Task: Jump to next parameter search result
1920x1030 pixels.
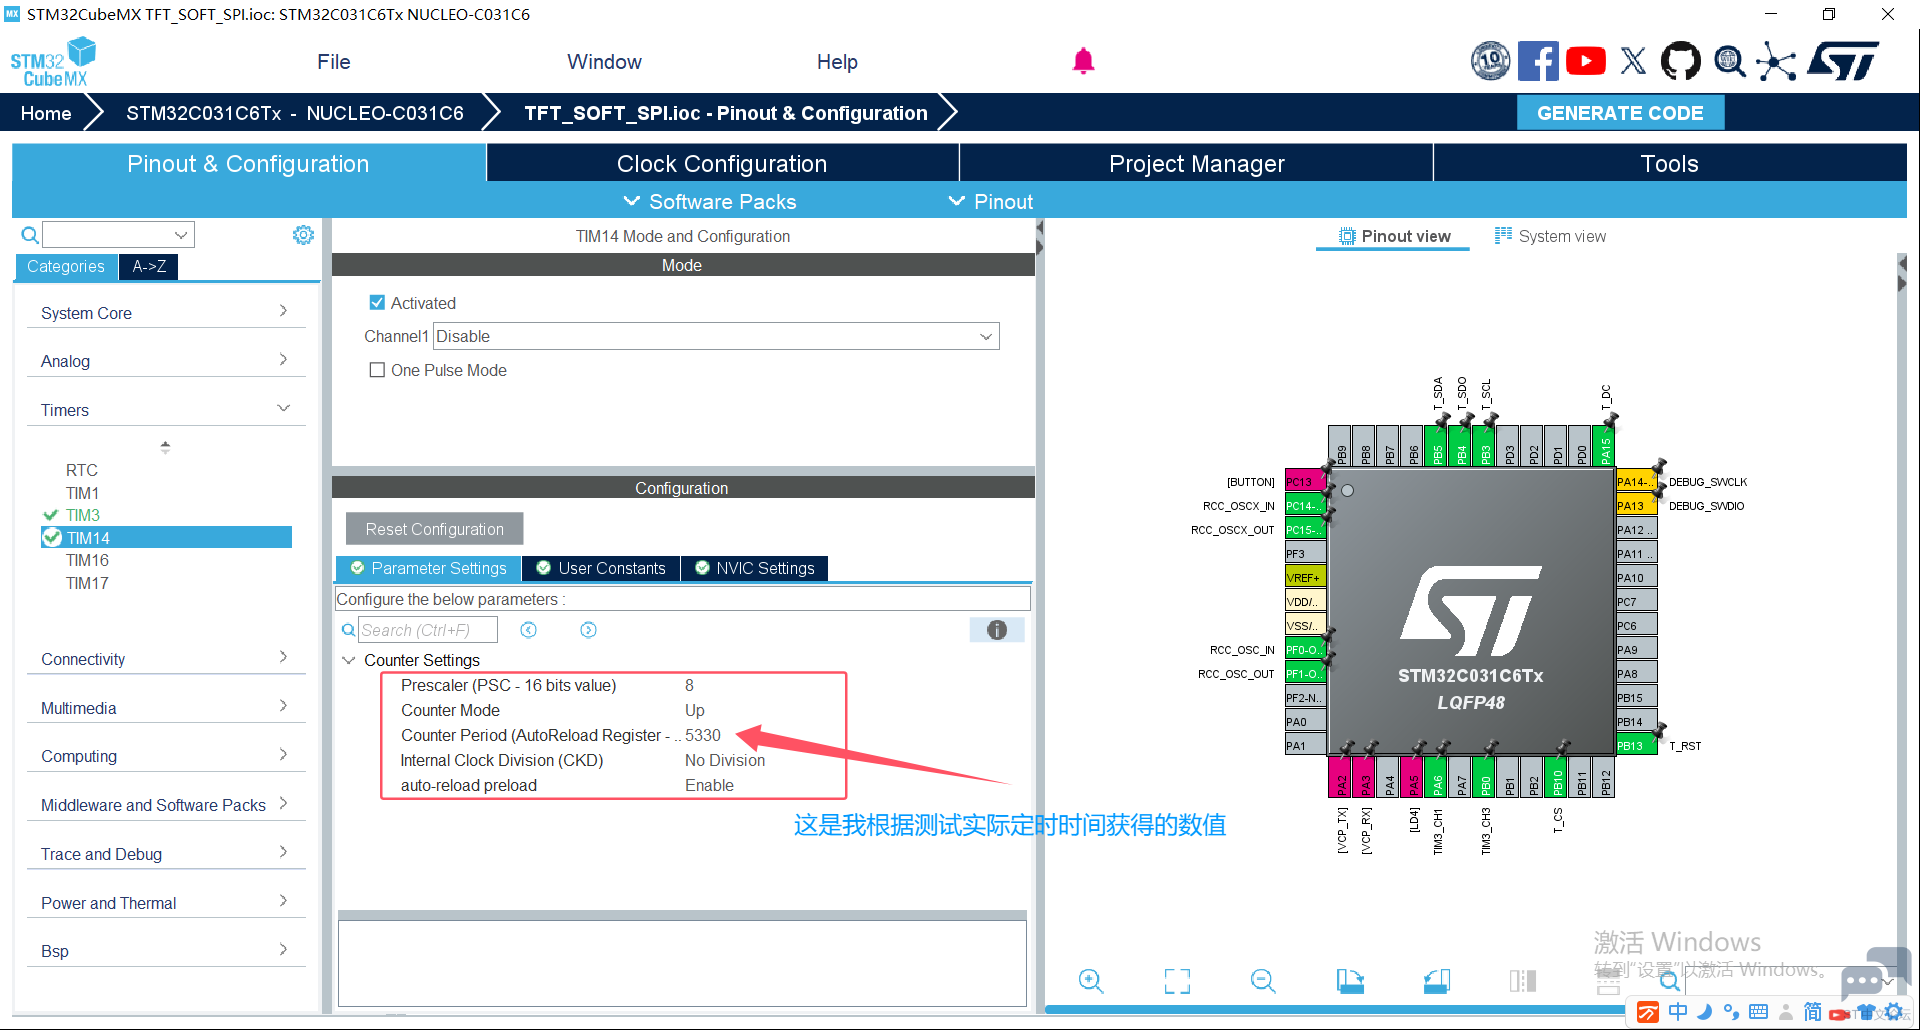Action: click(x=588, y=630)
